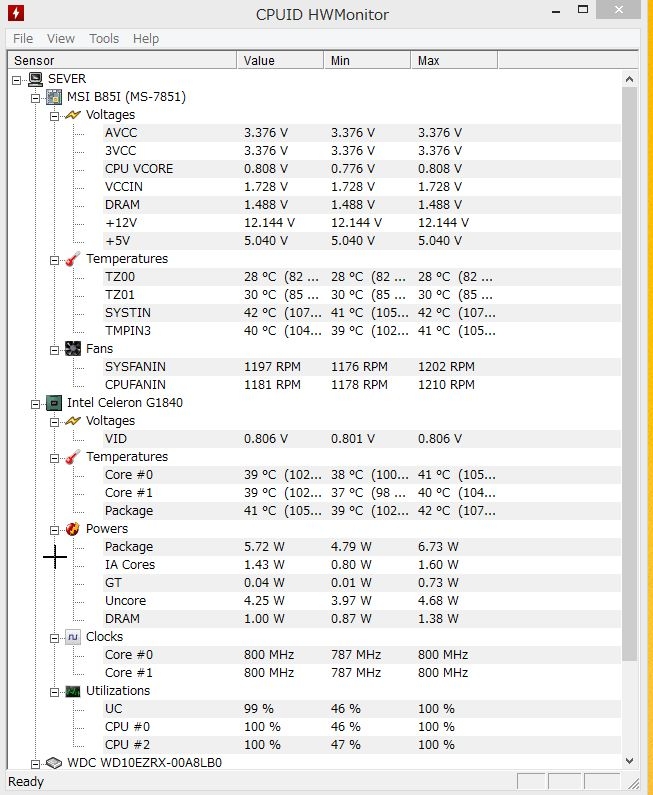Image resolution: width=653 pixels, height=795 pixels.
Task: Click the scrollbar down arrow
Action: (629, 761)
